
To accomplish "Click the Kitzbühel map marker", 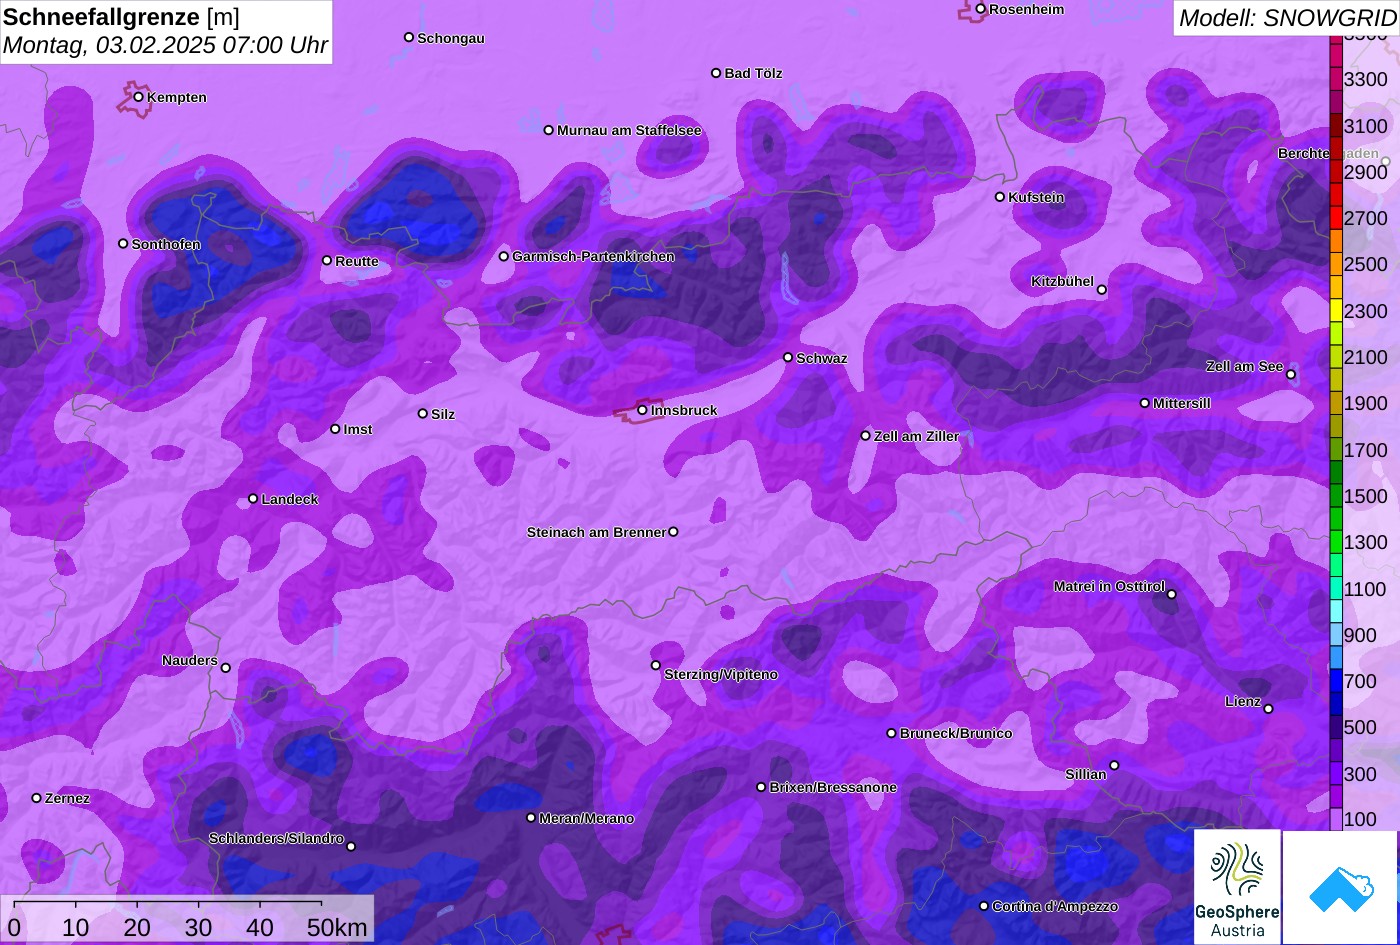I will [x=1102, y=290].
